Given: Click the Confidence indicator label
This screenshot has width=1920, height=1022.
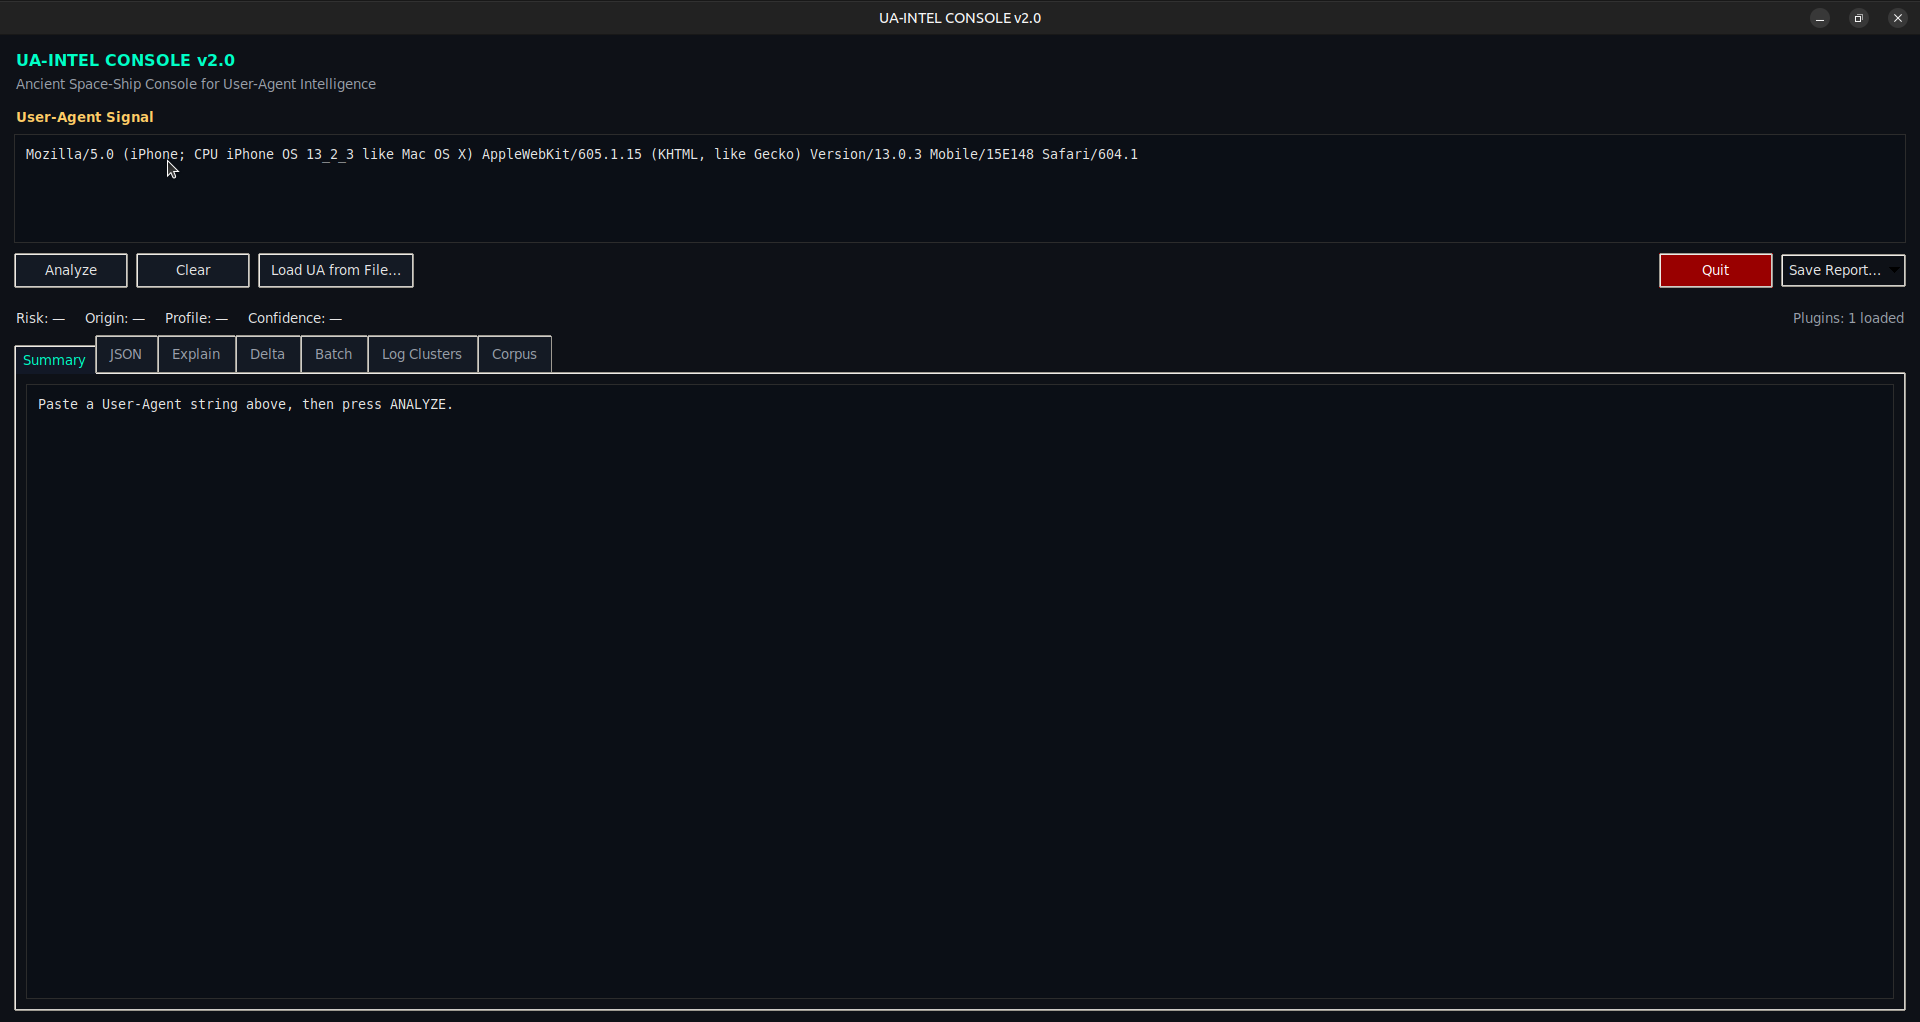Looking at the screenshot, I should (294, 318).
